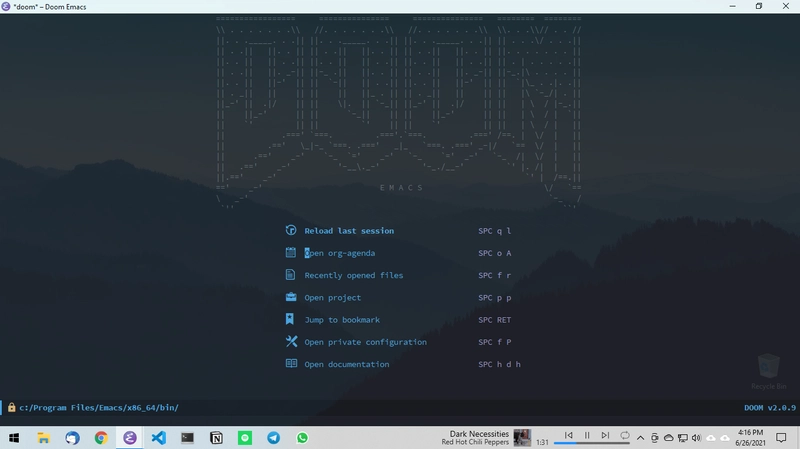
Task: Select the Emacs taskbar icon
Action: tap(130, 438)
